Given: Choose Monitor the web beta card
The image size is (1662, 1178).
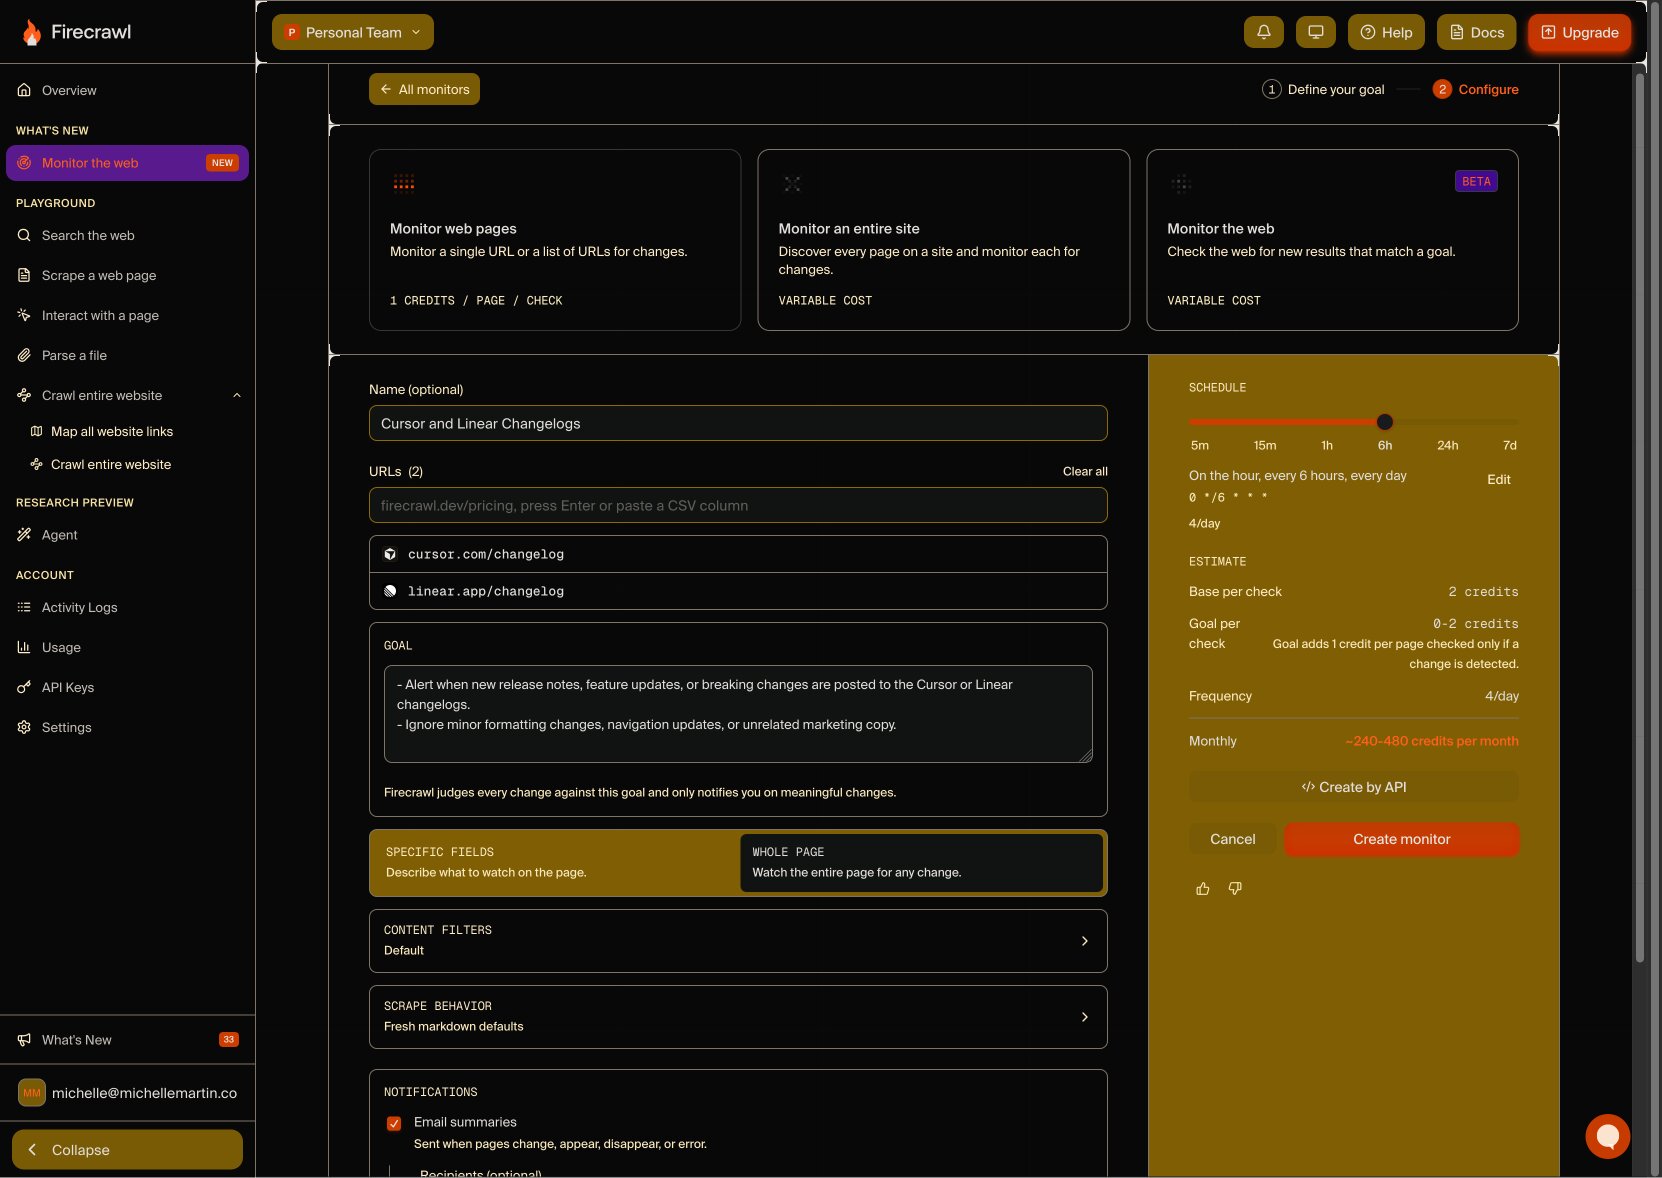Looking at the screenshot, I should point(1332,240).
